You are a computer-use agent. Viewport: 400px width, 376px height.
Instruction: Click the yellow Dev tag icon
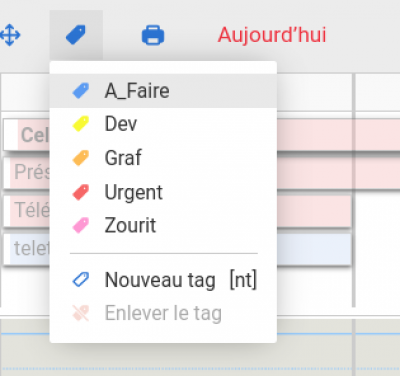tap(81, 124)
